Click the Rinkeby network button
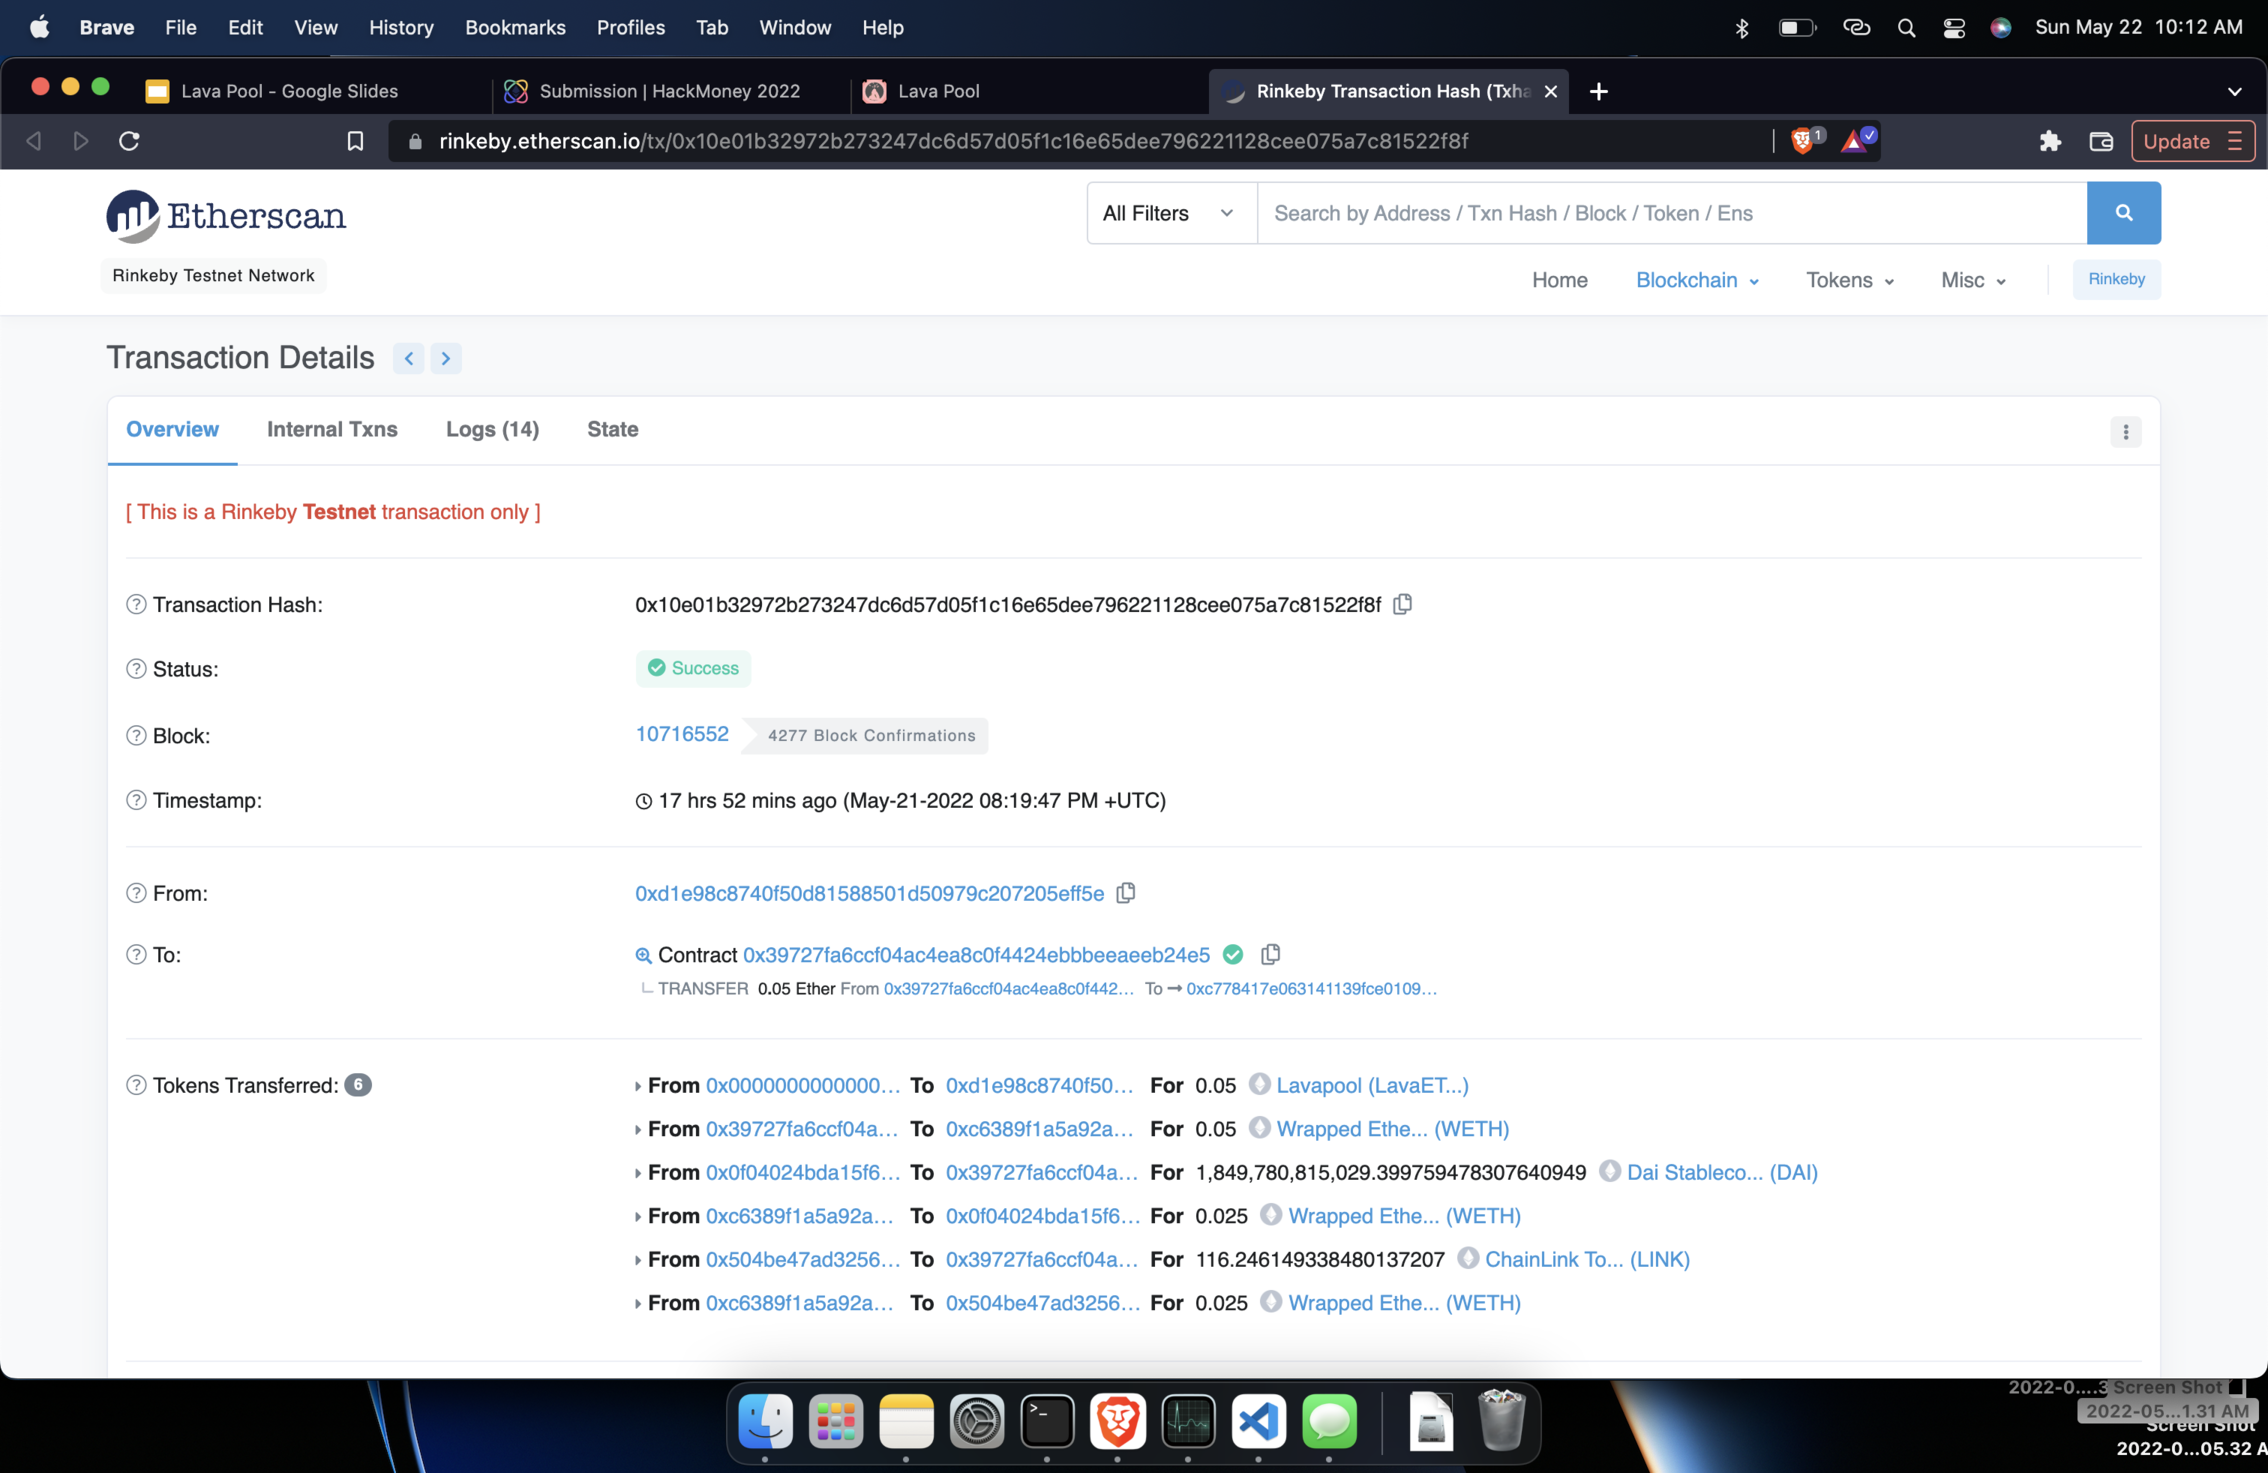Screen dimensions: 2268x1473 click(x=2116, y=279)
